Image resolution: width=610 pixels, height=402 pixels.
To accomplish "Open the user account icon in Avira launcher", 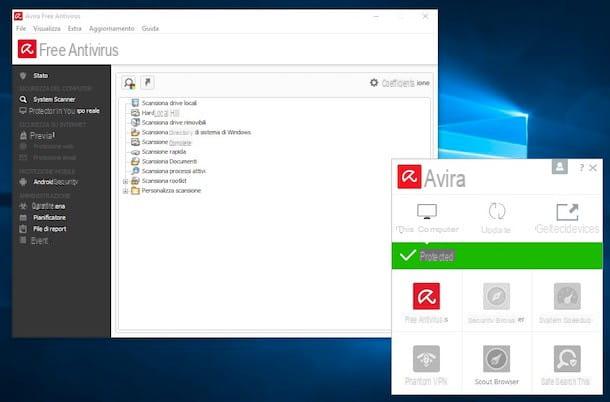I will 559,167.
